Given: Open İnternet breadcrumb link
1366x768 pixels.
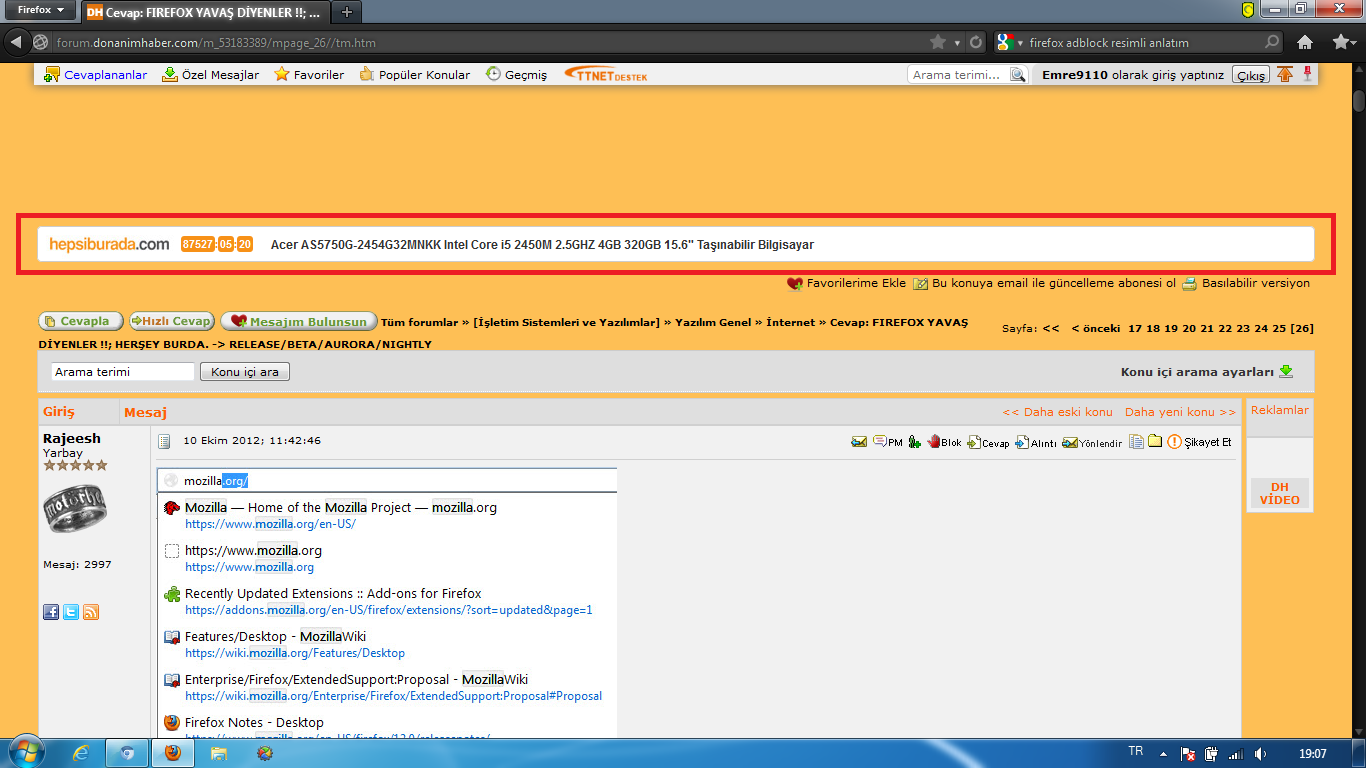Looking at the screenshot, I should pos(791,322).
